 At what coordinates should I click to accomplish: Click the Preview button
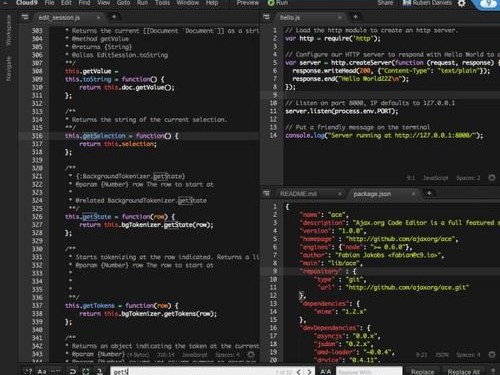coord(248,3)
